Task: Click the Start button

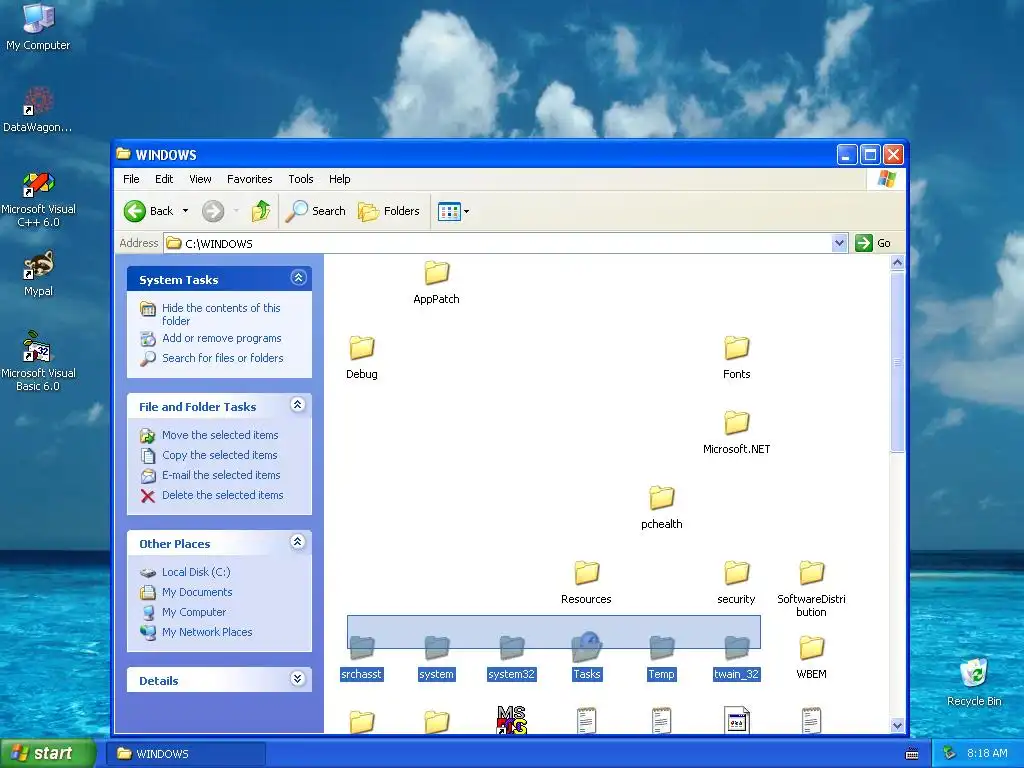Action: pos(48,753)
